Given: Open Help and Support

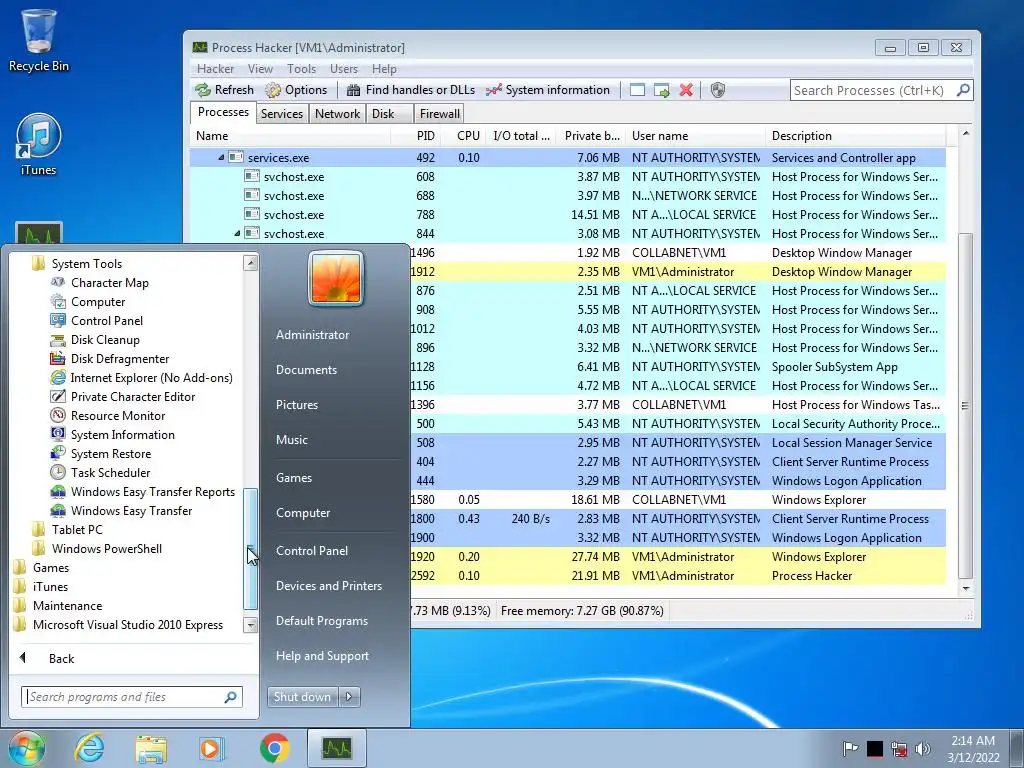Looking at the screenshot, I should (x=322, y=656).
